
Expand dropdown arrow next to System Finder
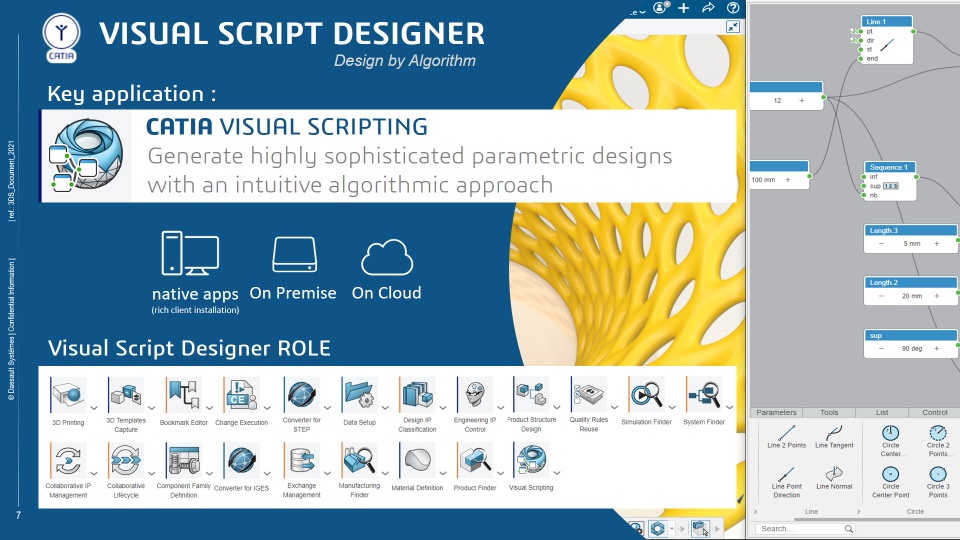click(730, 408)
